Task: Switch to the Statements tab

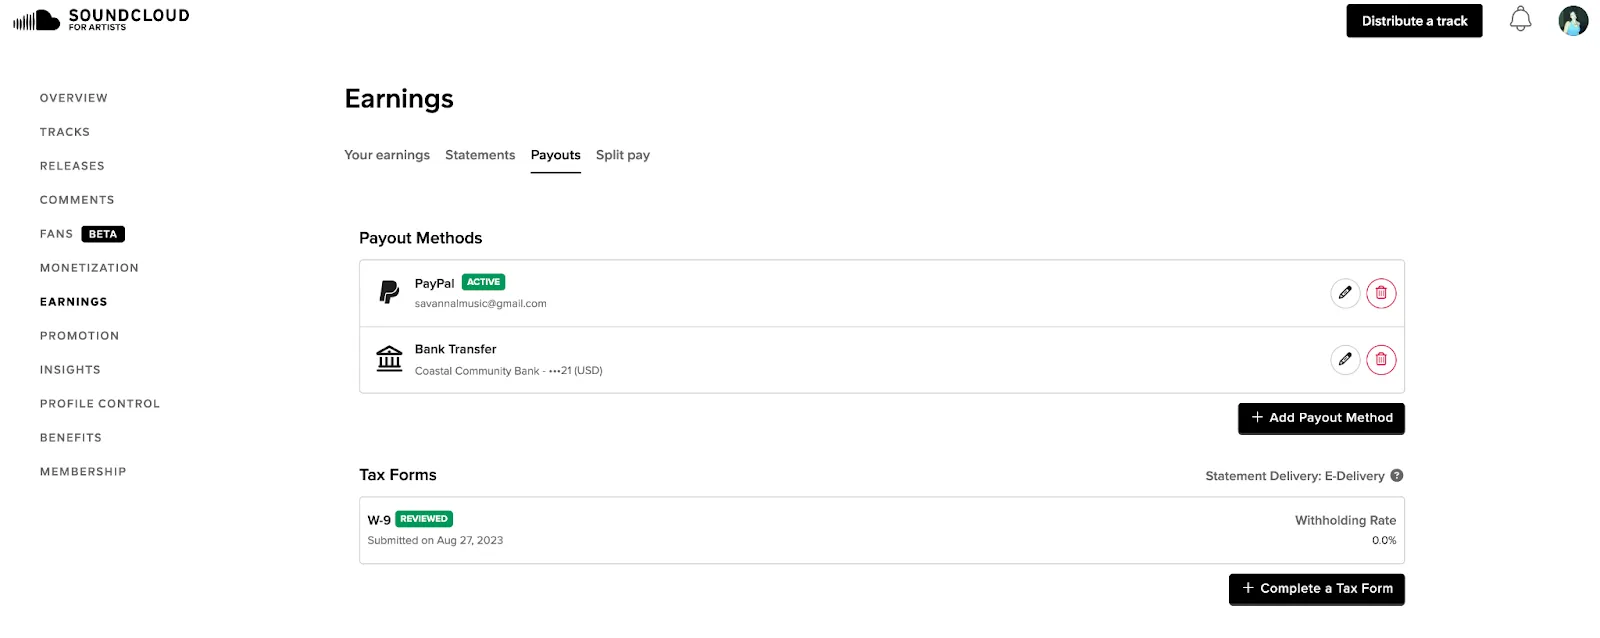Action: click(480, 155)
